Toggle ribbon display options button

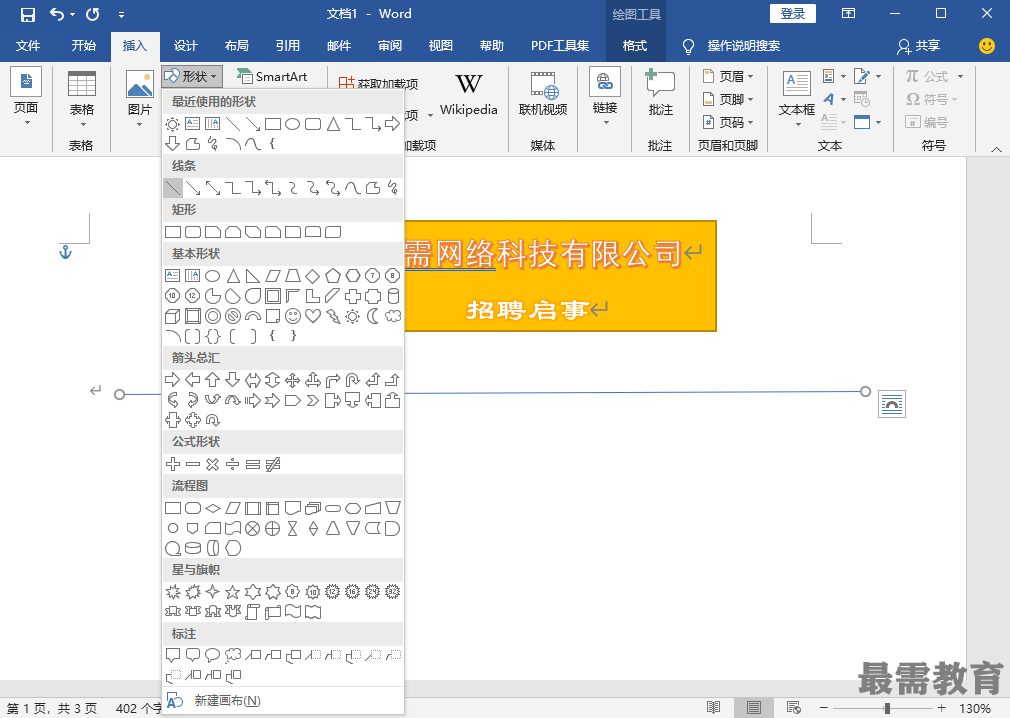[x=849, y=14]
